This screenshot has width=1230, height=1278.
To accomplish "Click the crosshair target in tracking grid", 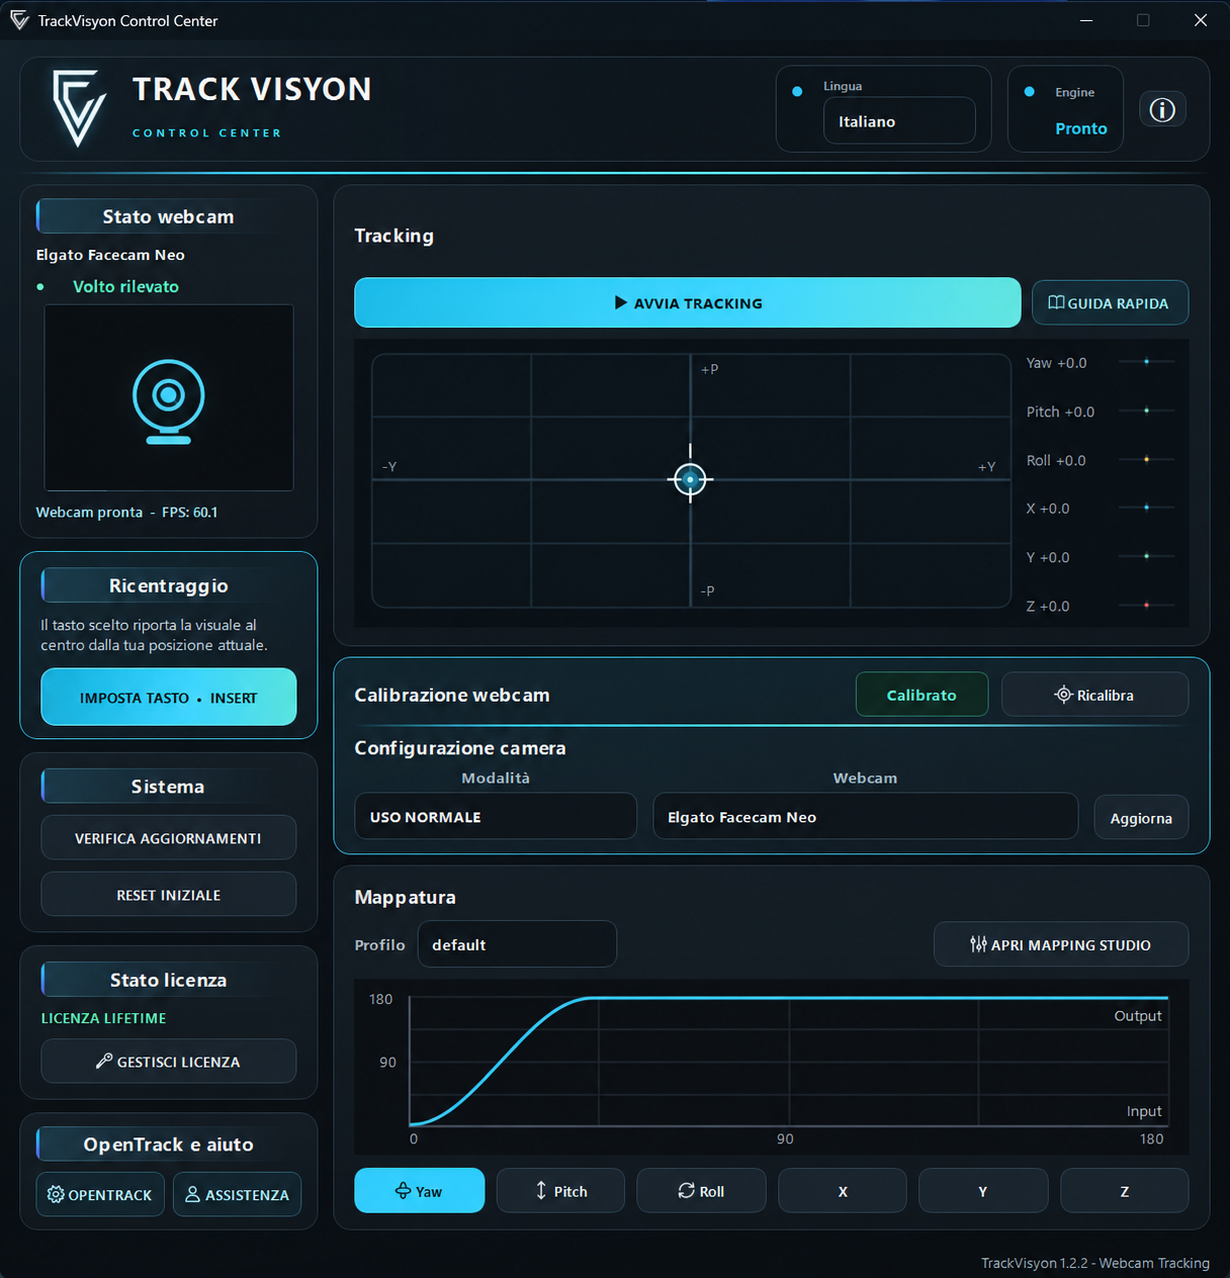I will [690, 480].
